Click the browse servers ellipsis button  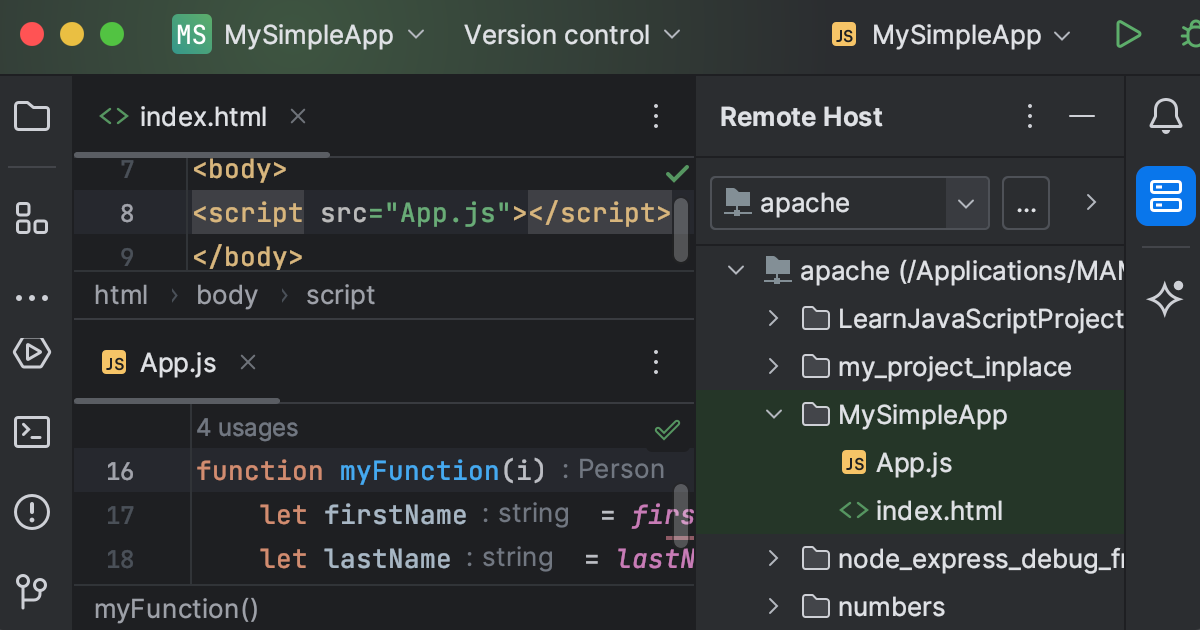(x=1026, y=202)
